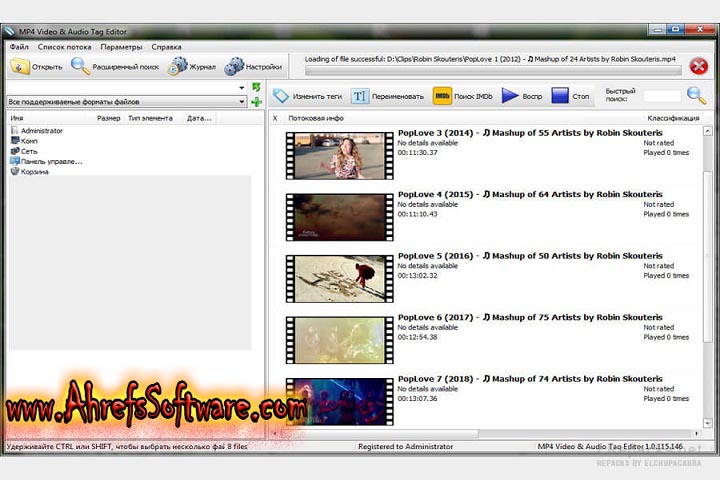Select the PopLove 5 (2016) video thumbnail

tap(339, 277)
